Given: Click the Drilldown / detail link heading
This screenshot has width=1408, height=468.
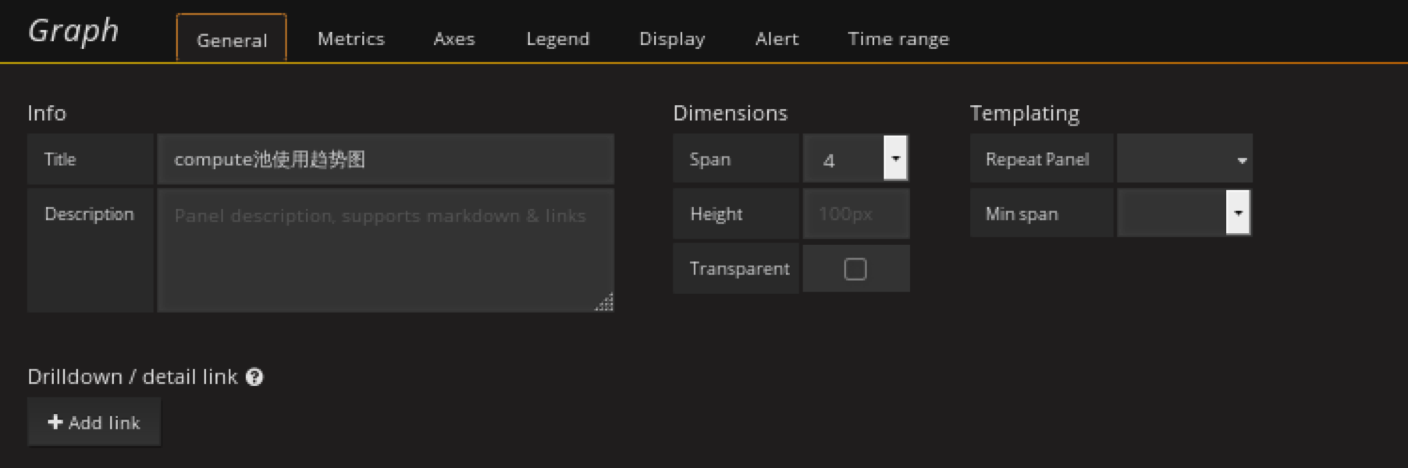Looking at the screenshot, I should click(x=132, y=377).
